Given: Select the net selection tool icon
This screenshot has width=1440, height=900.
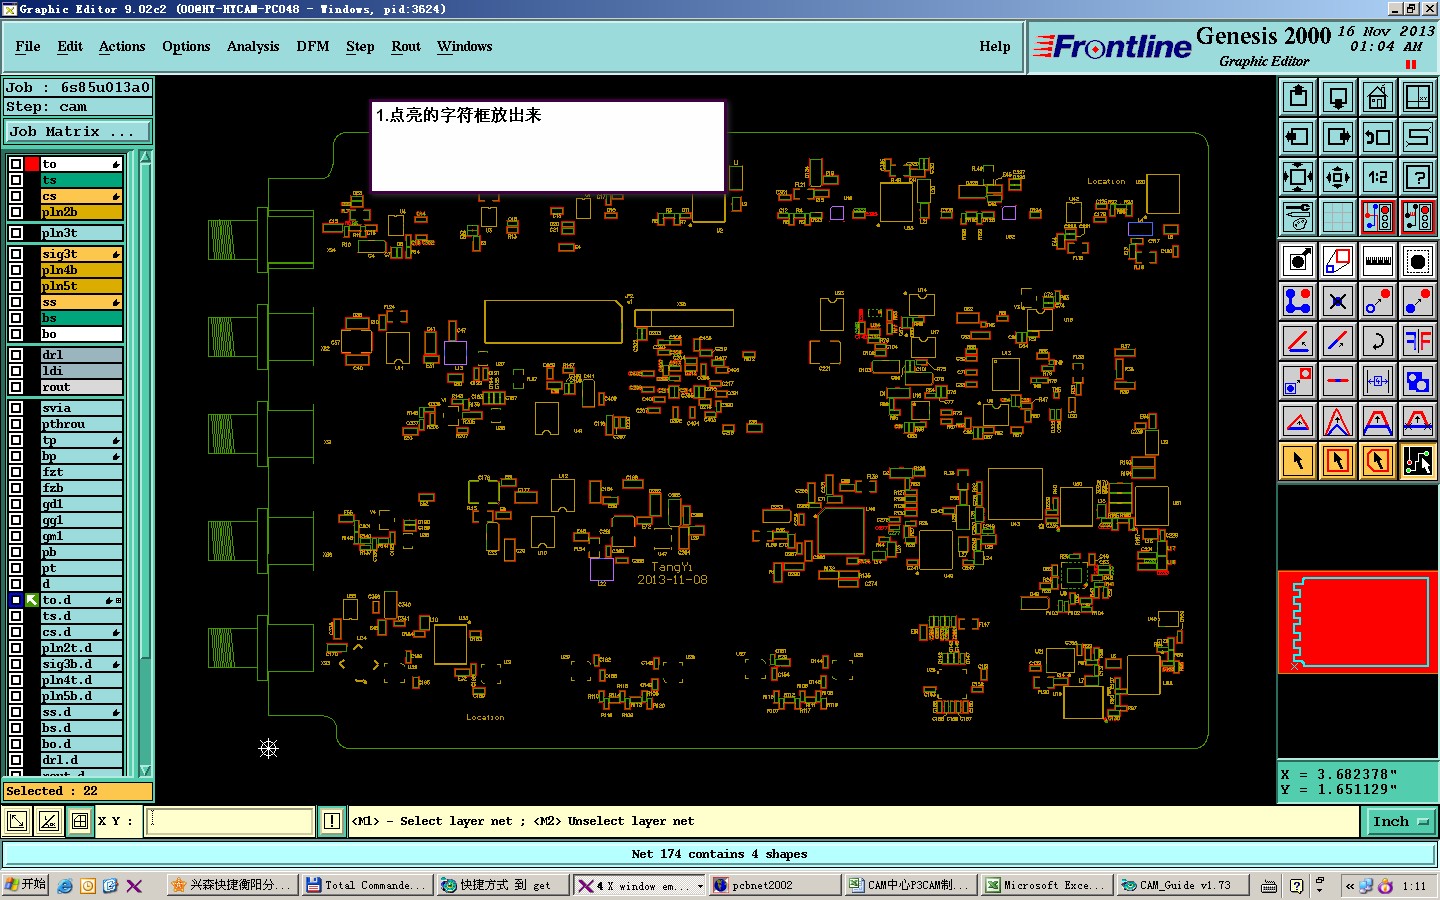Looking at the screenshot, I should pyautogui.click(x=1418, y=461).
